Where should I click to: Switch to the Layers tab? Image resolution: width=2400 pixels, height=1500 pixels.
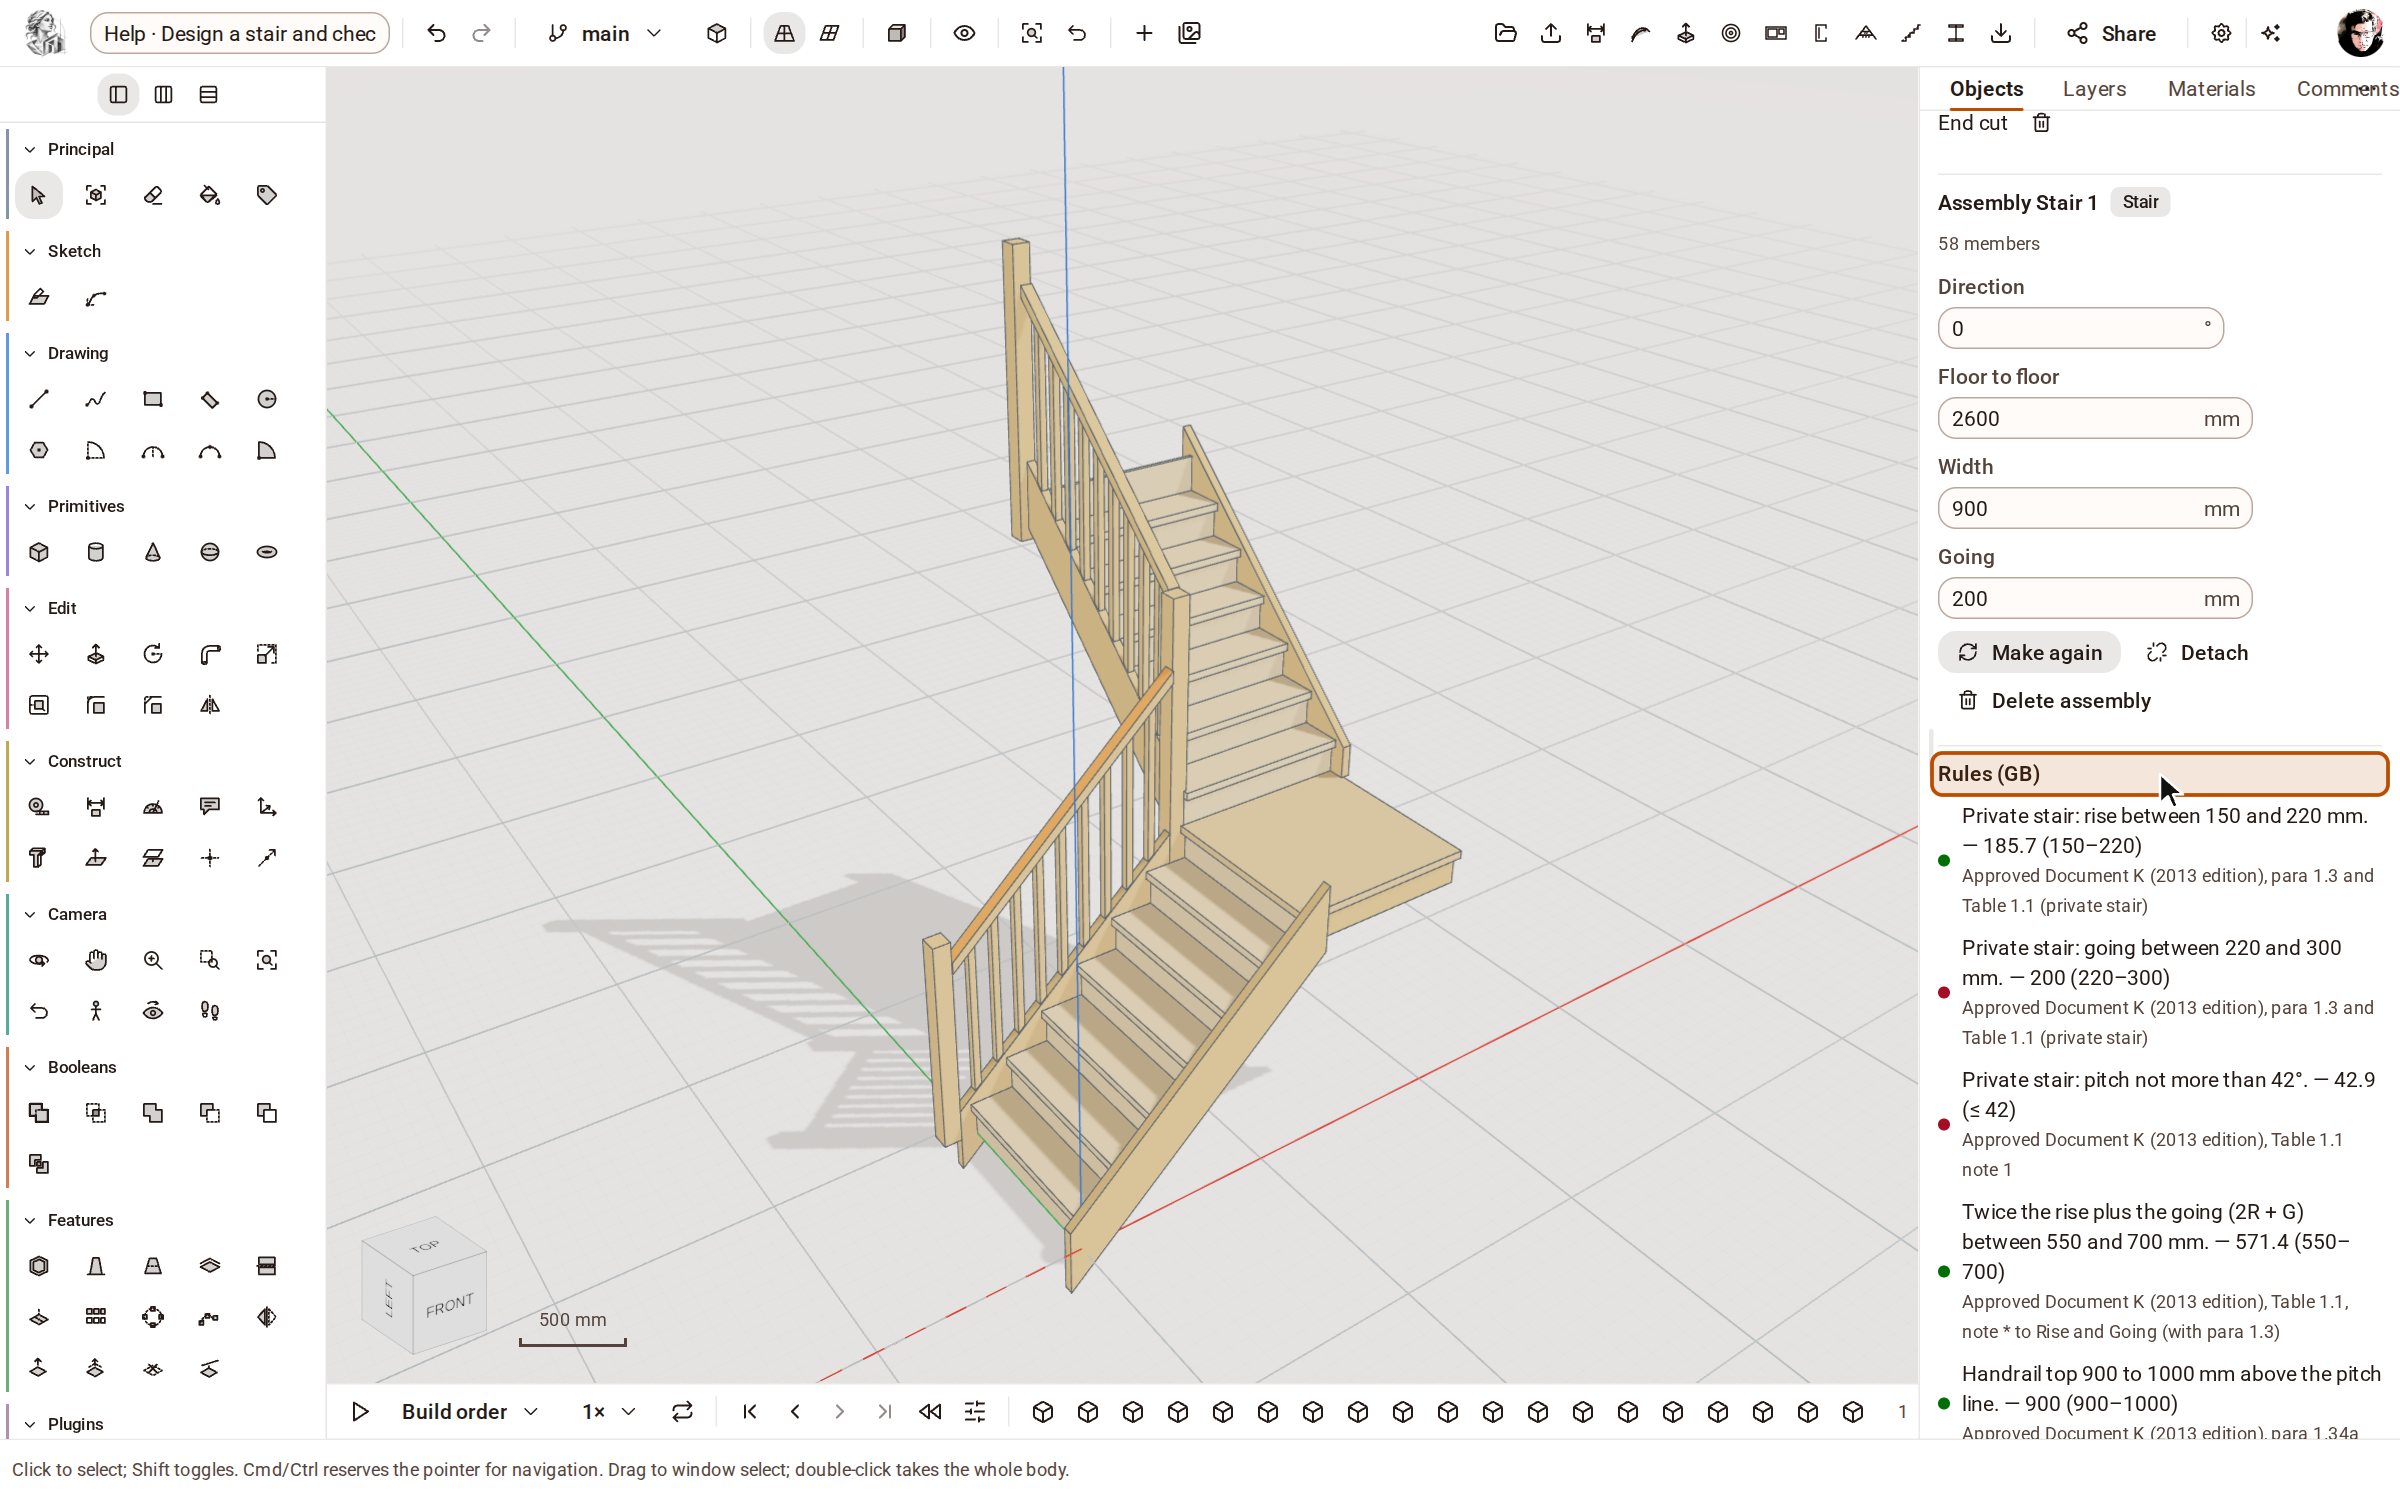[2094, 89]
